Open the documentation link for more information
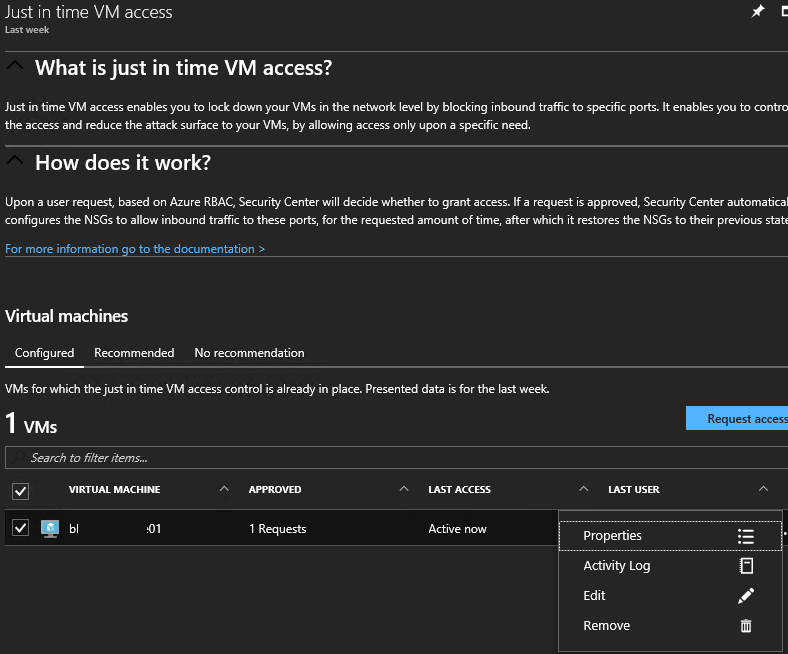This screenshot has height=654, width=788. tap(135, 249)
